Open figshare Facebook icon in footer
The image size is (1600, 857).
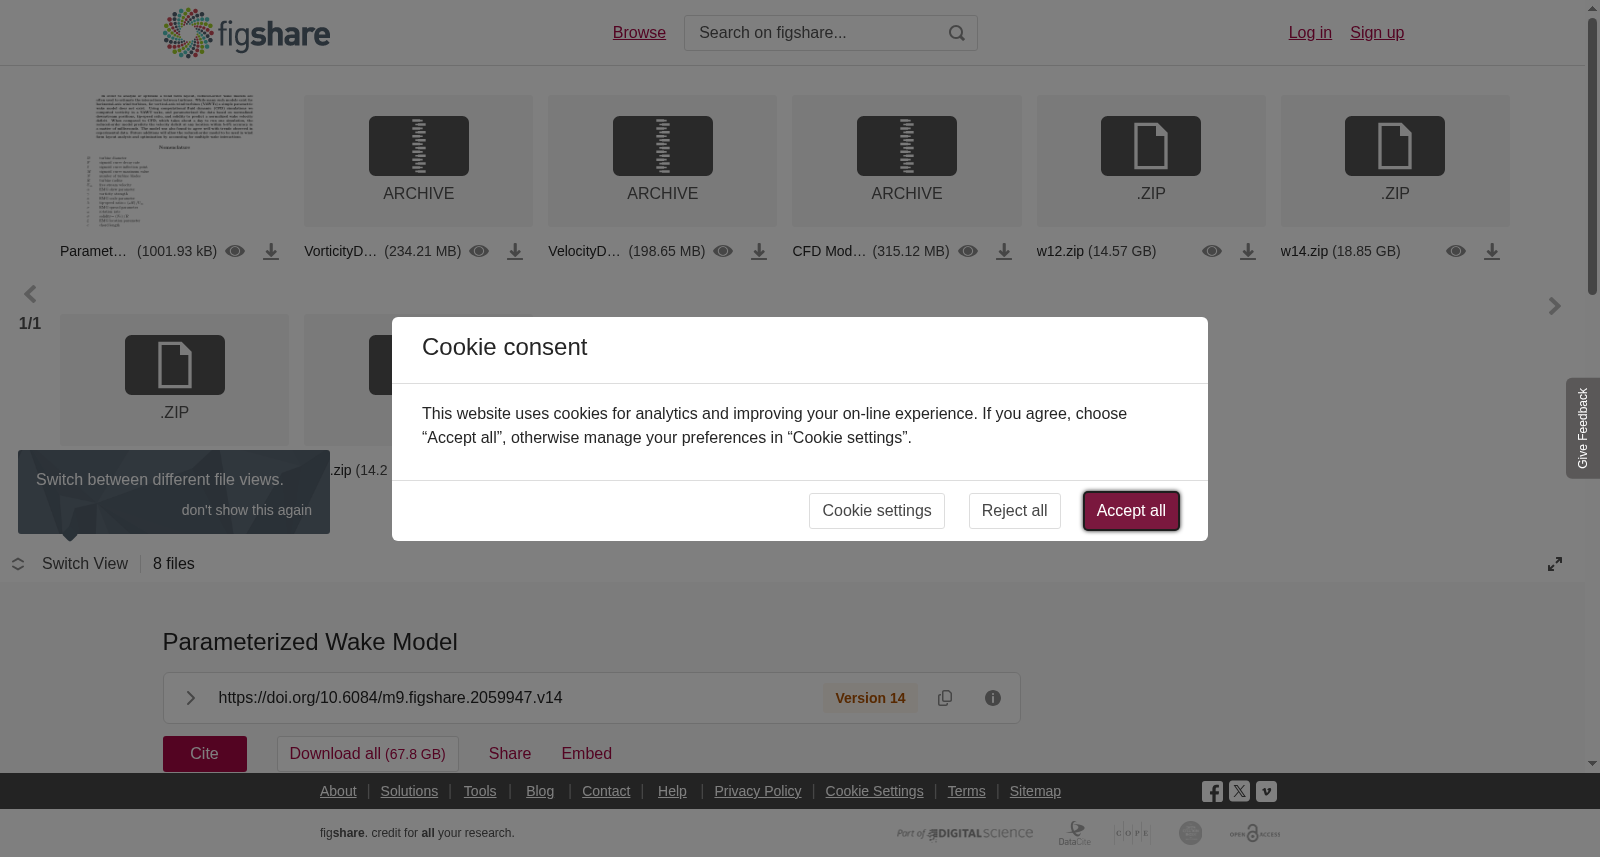pyautogui.click(x=1212, y=792)
